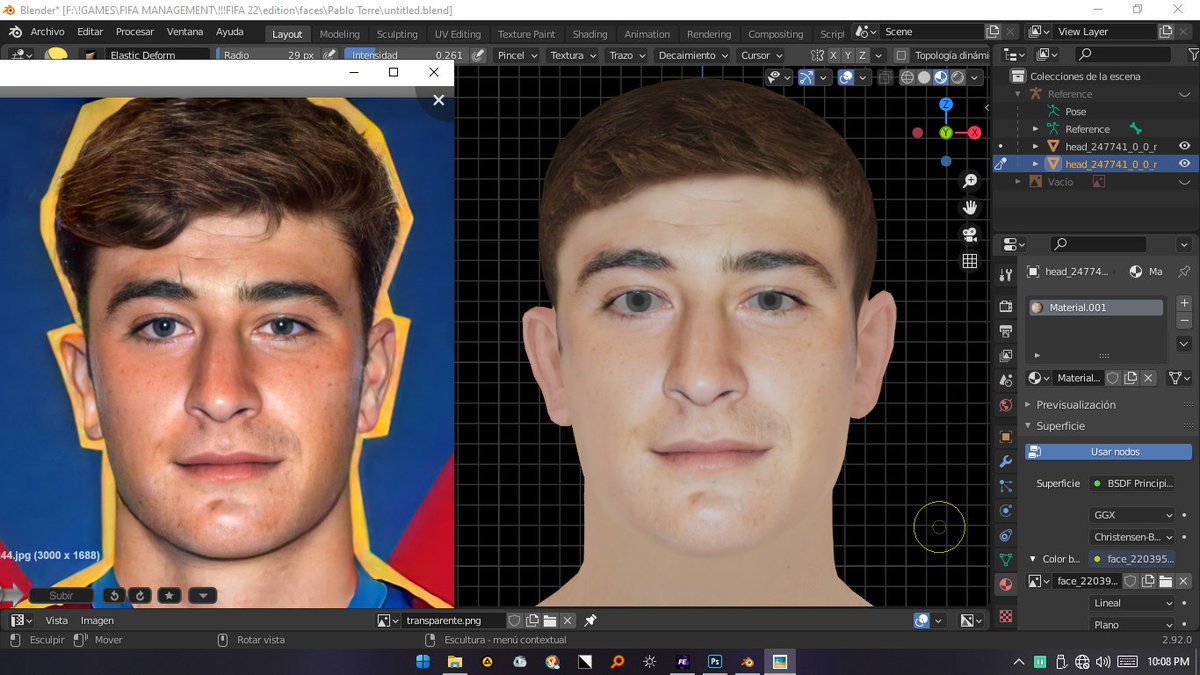Open the GGX distribution dropdown
Viewport: 1200px width, 675px height.
click(x=1133, y=515)
